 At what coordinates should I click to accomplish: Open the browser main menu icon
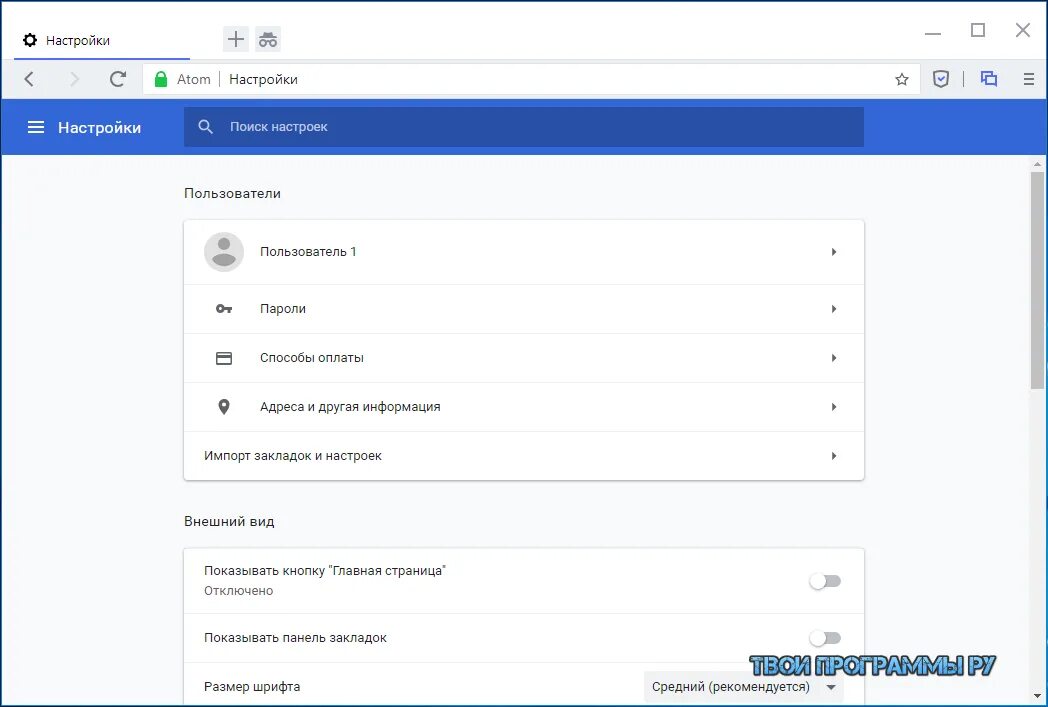point(1029,79)
